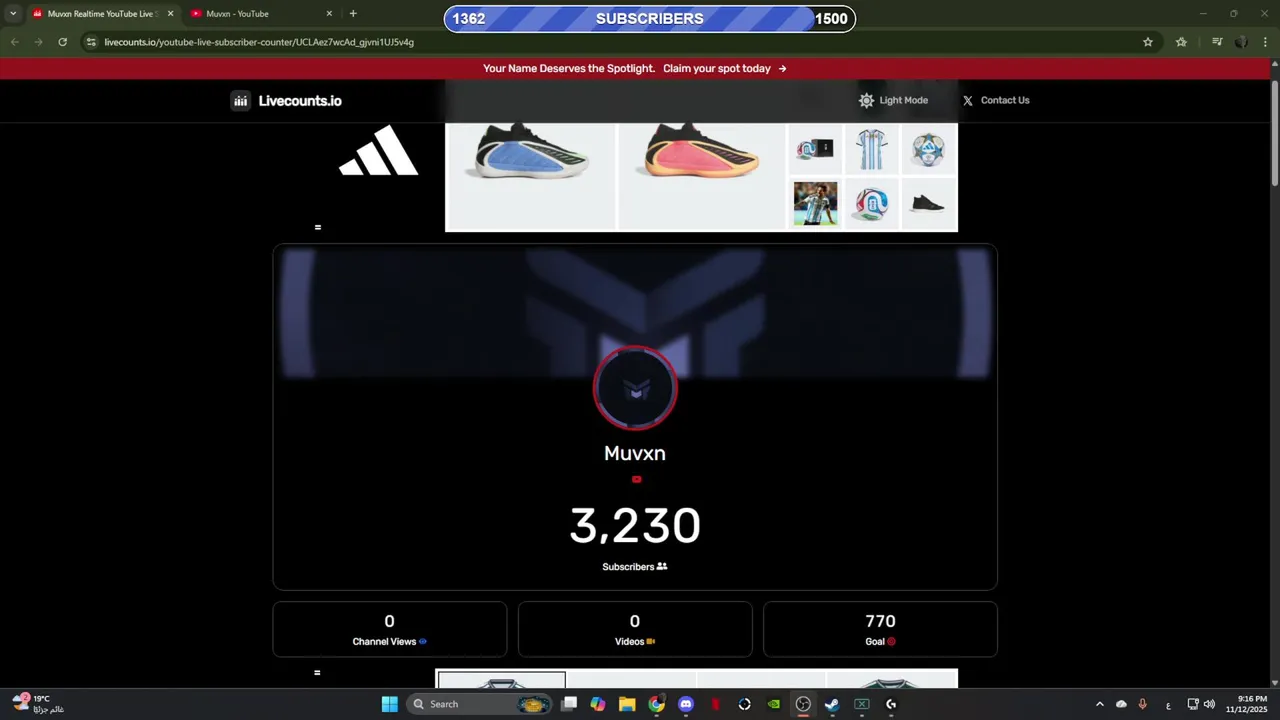
Task: Open the volume control in system tray
Action: click(x=1209, y=704)
